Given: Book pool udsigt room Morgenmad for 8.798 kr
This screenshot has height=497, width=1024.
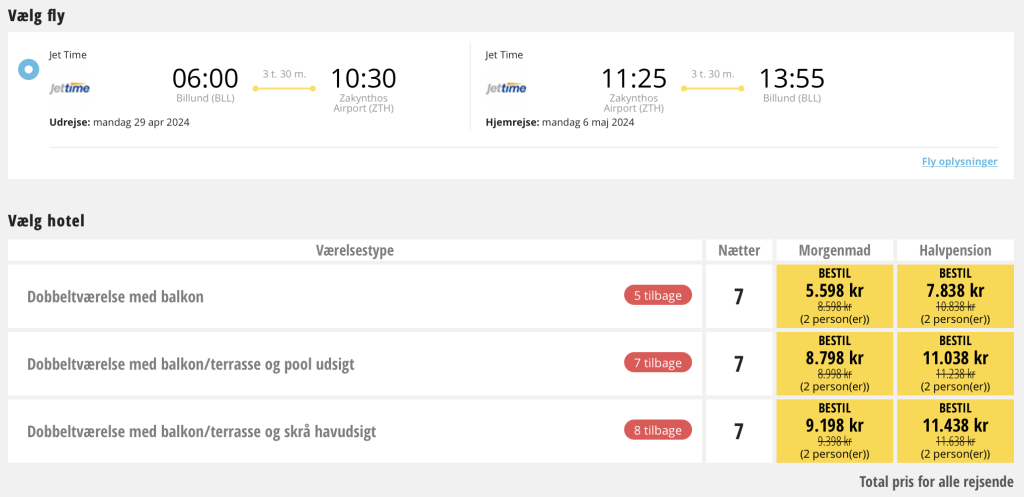Looking at the screenshot, I should coord(835,363).
